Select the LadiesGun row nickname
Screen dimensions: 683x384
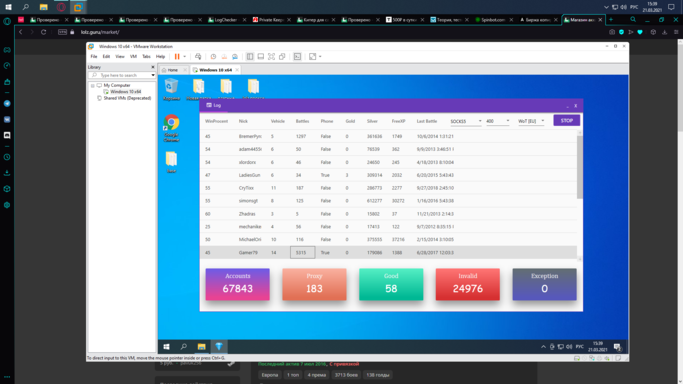point(249,175)
